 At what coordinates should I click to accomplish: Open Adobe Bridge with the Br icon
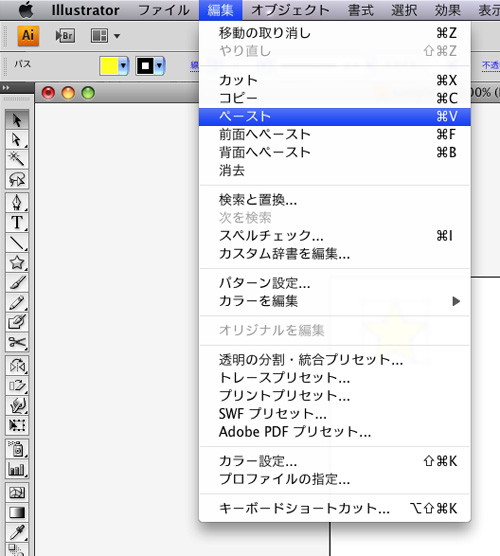tap(65, 36)
